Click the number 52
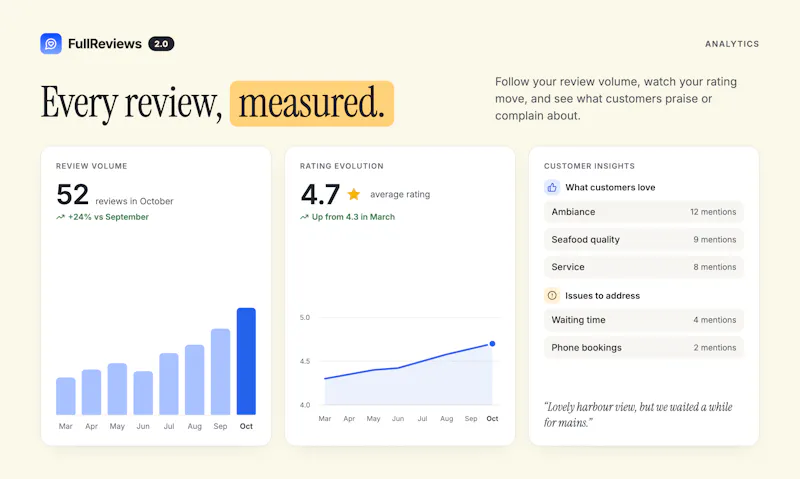The height and width of the screenshot is (479, 800). point(72,194)
